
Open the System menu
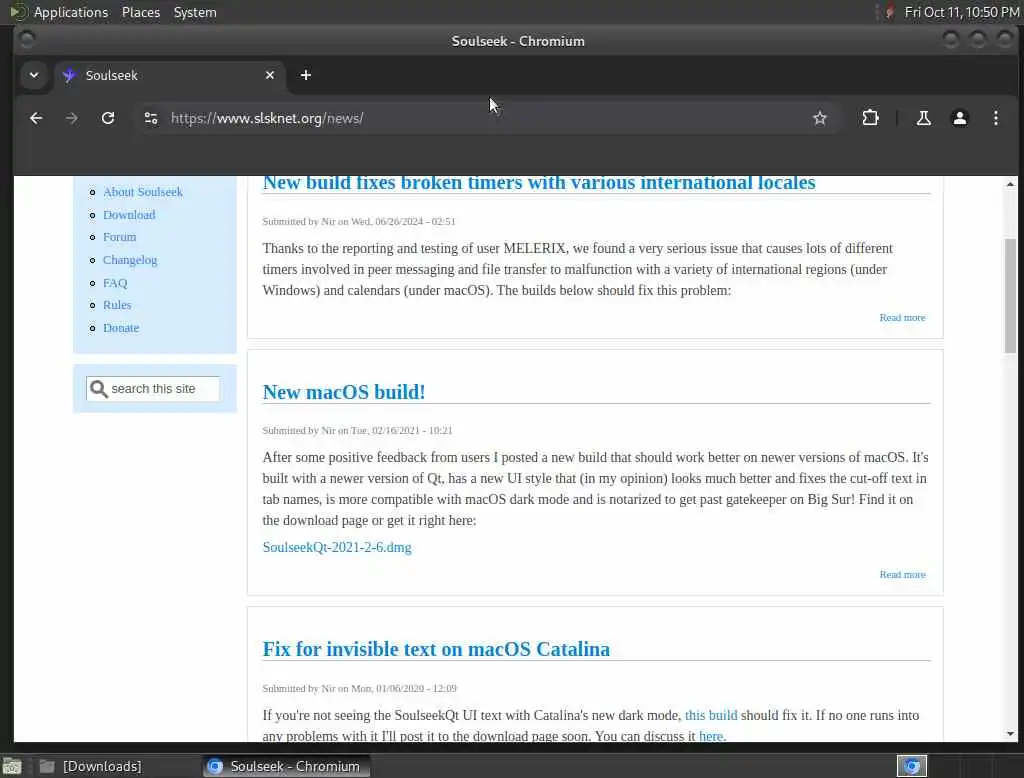(x=195, y=12)
